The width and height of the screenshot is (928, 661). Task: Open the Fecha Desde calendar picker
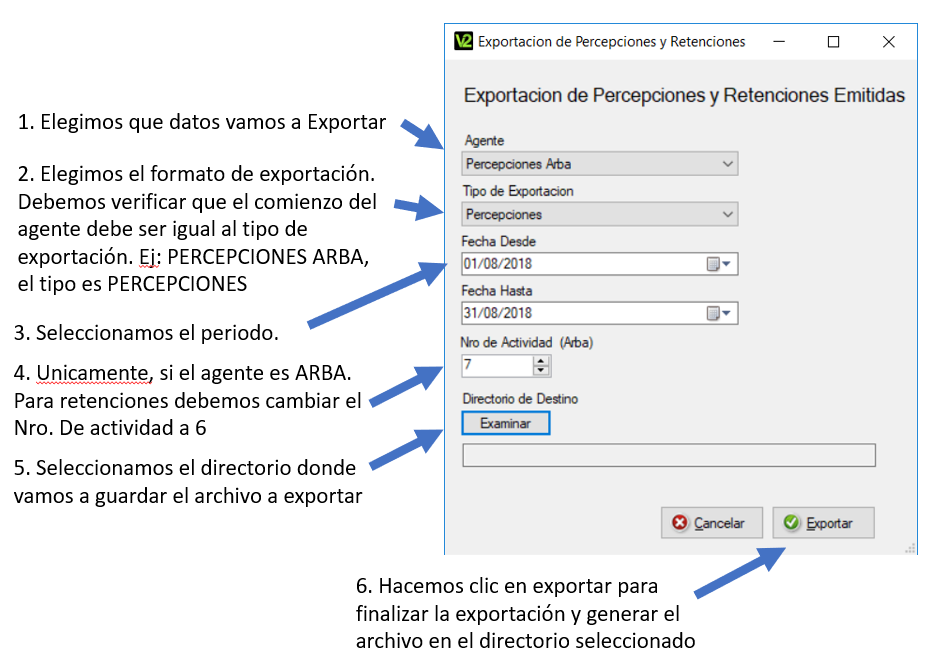[719, 264]
